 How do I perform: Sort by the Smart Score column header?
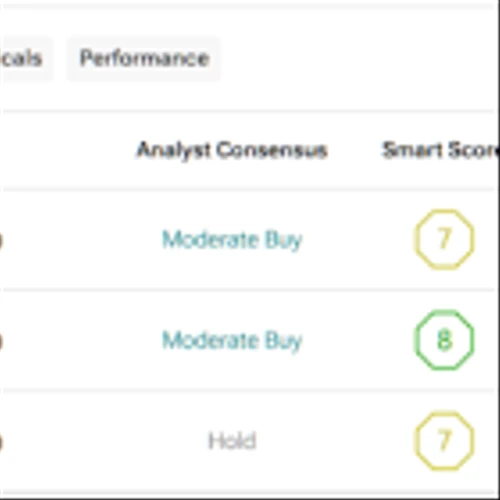[x=439, y=150]
